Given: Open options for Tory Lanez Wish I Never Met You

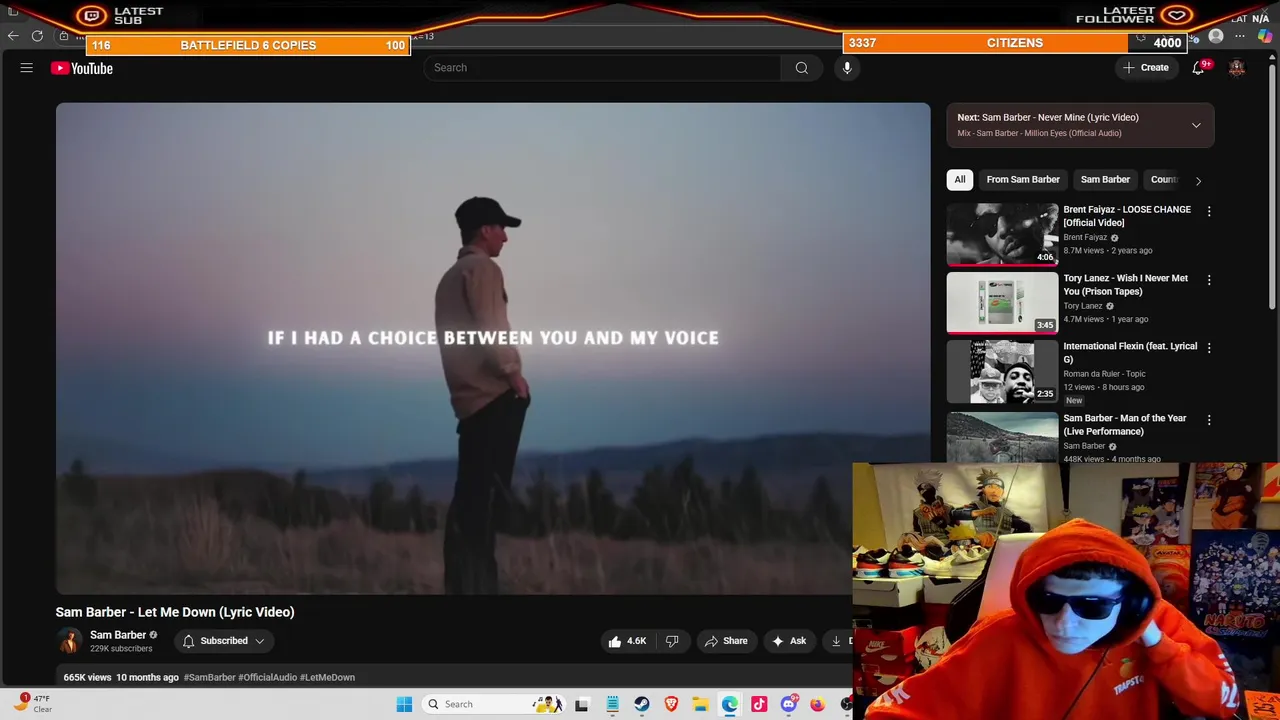Looking at the screenshot, I should tap(1209, 280).
